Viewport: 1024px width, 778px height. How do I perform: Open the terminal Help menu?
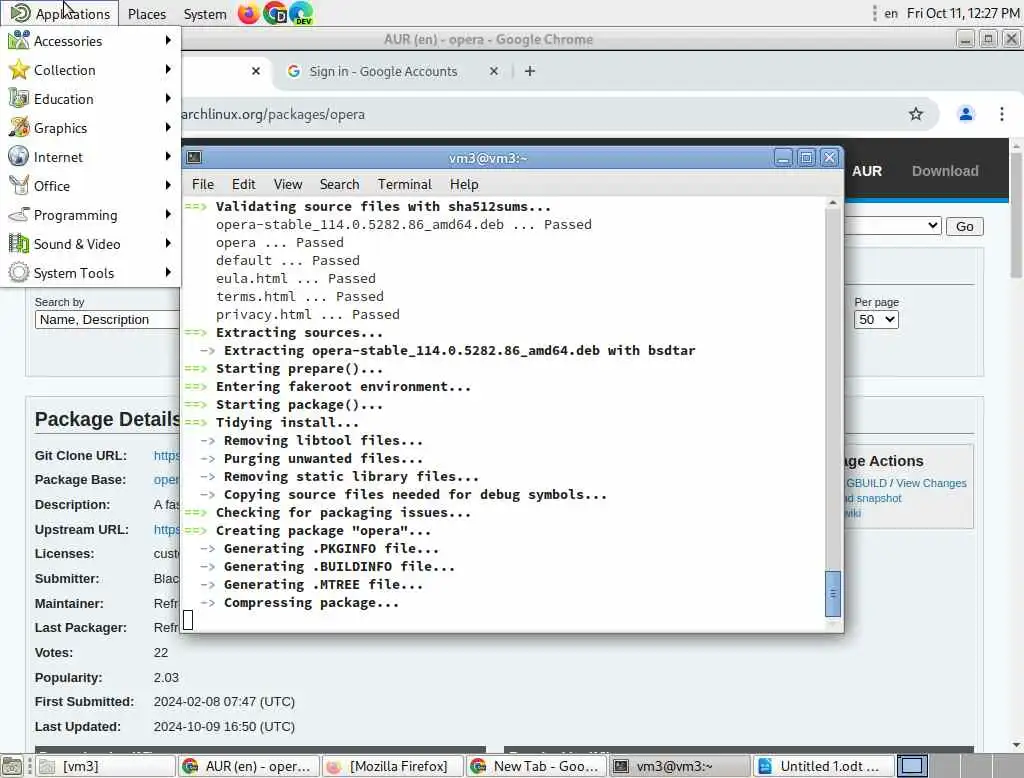point(464,184)
